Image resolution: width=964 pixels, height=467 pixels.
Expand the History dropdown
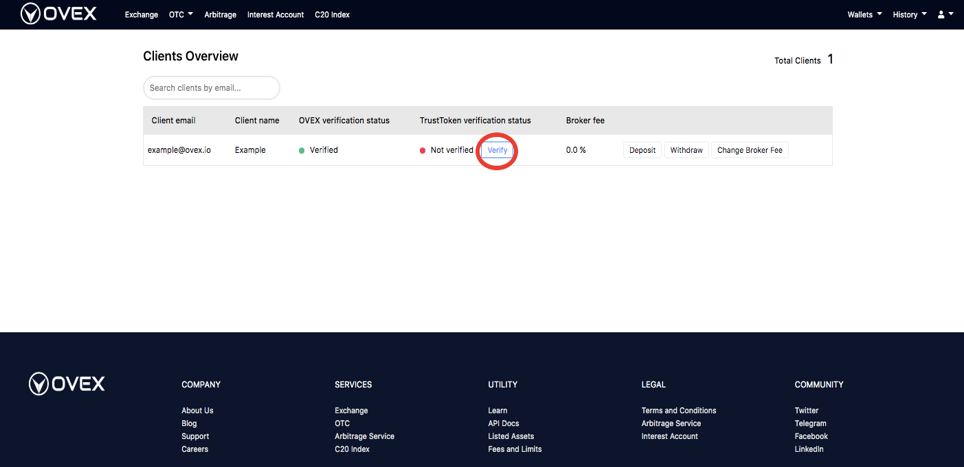pyautogui.click(x=910, y=15)
